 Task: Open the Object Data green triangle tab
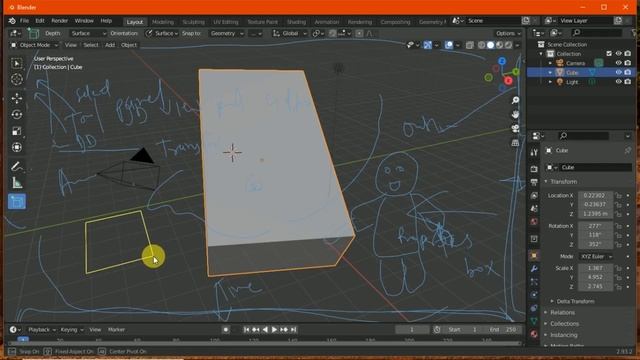click(x=534, y=321)
